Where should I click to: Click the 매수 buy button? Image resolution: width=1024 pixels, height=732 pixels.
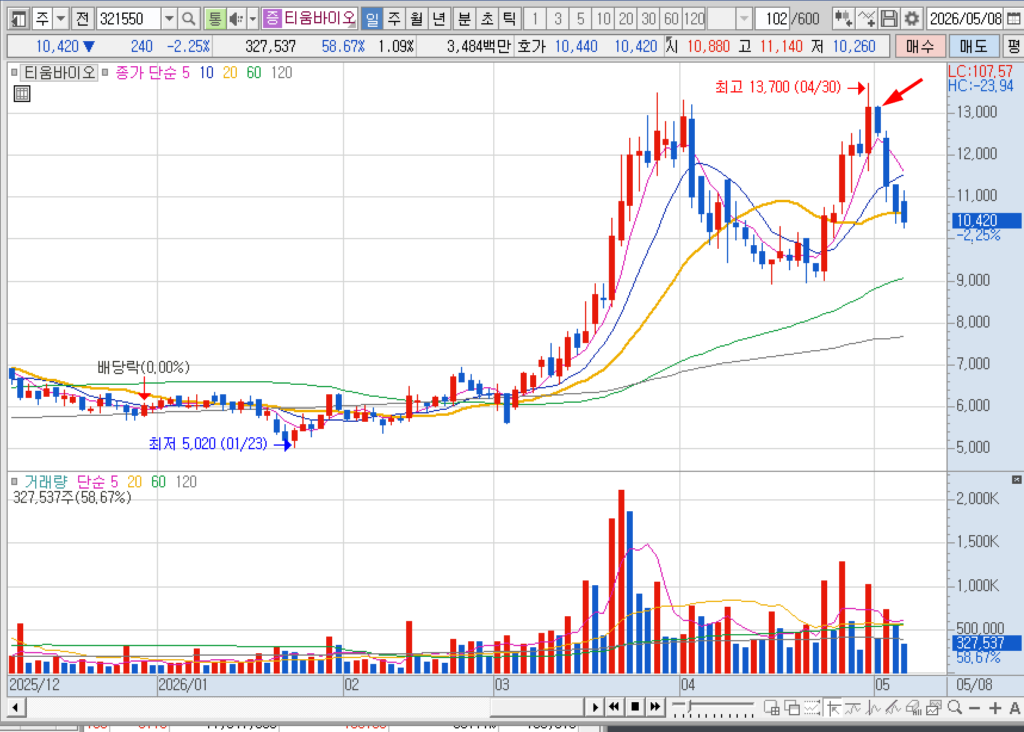tap(920, 46)
